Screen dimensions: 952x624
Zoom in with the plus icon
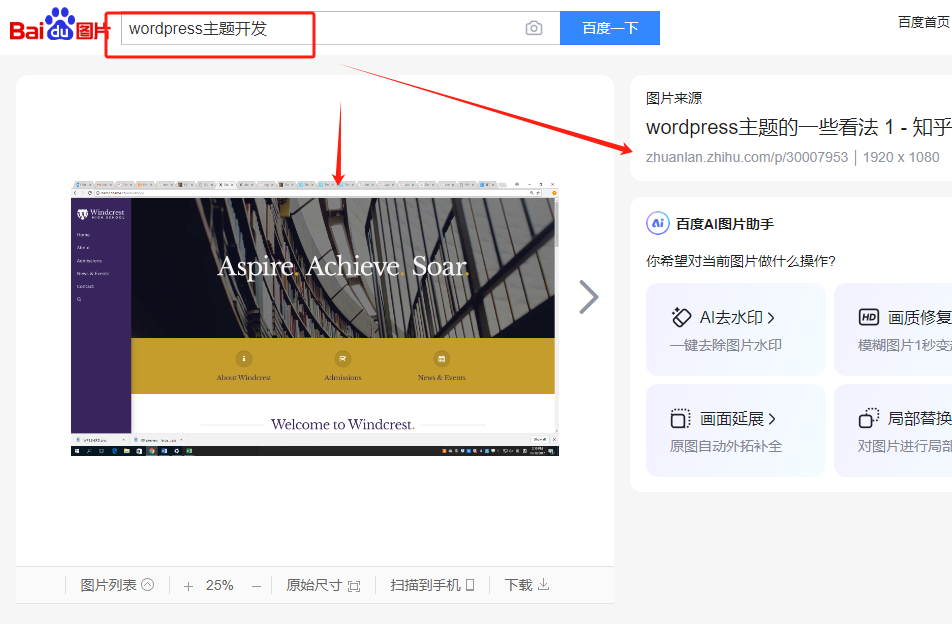tap(188, 586)
